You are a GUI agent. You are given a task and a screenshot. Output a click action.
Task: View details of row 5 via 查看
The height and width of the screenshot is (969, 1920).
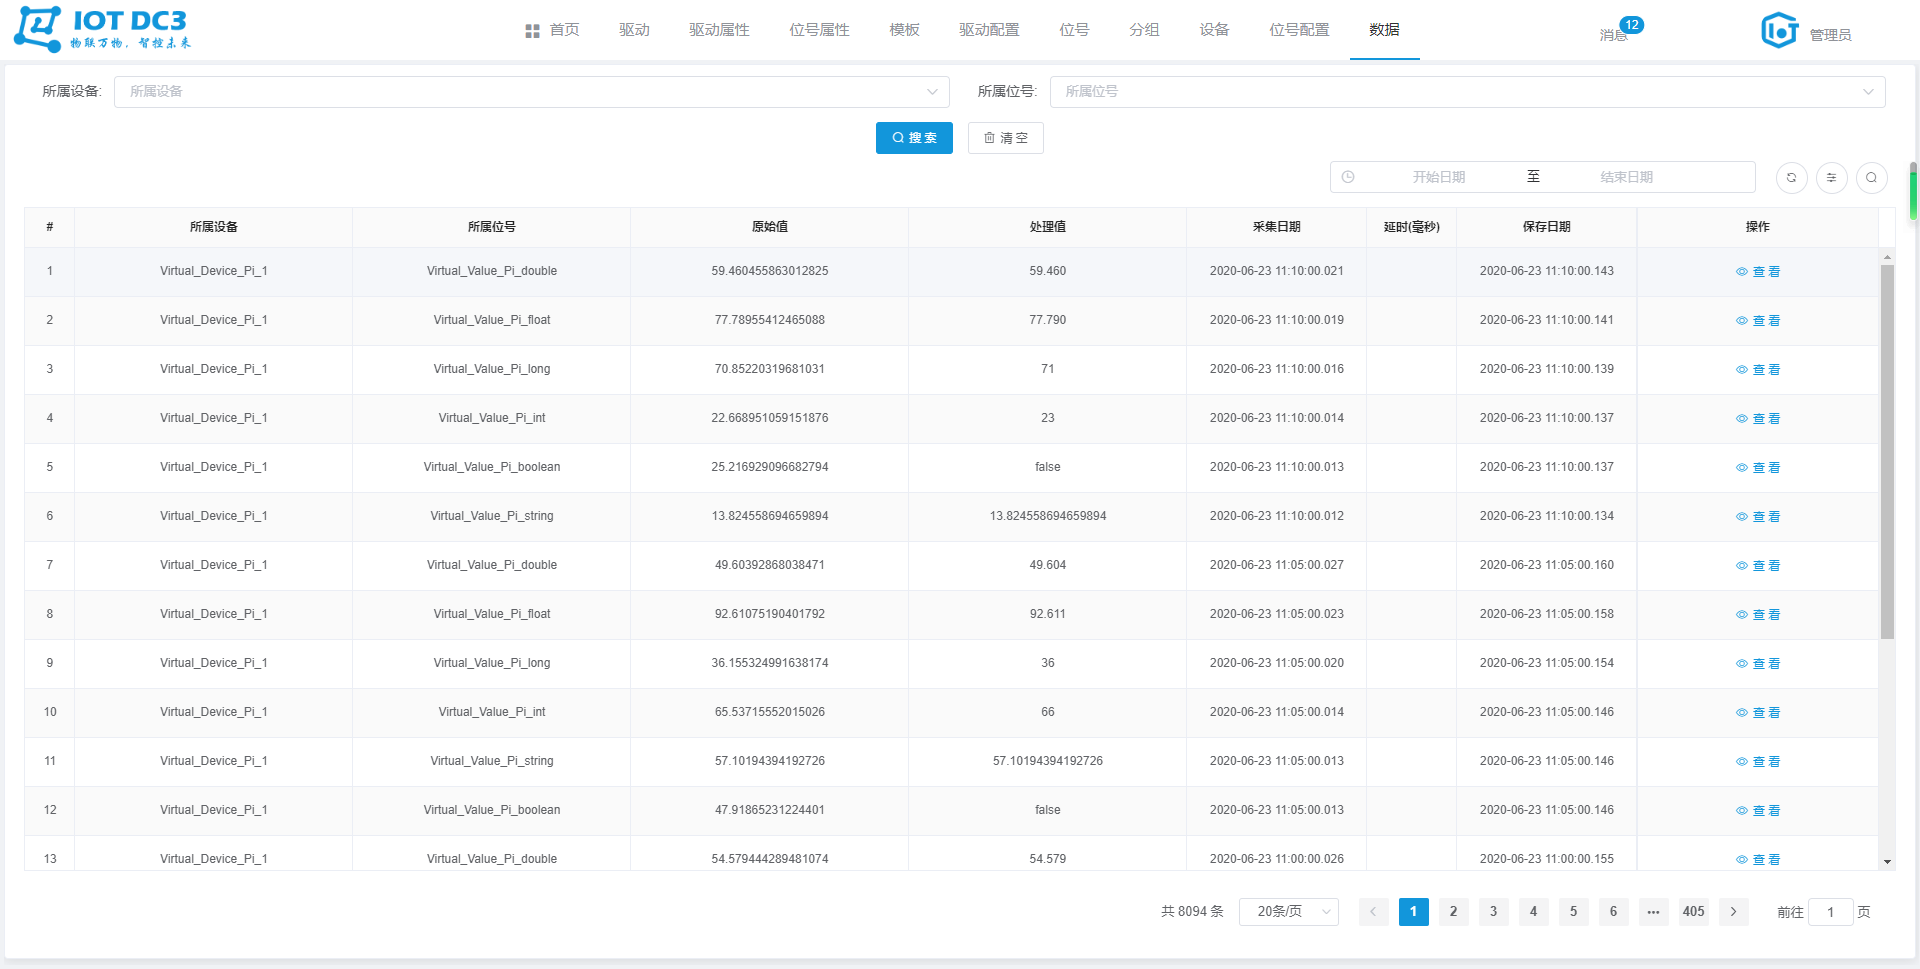click(x=1757, y=468)
